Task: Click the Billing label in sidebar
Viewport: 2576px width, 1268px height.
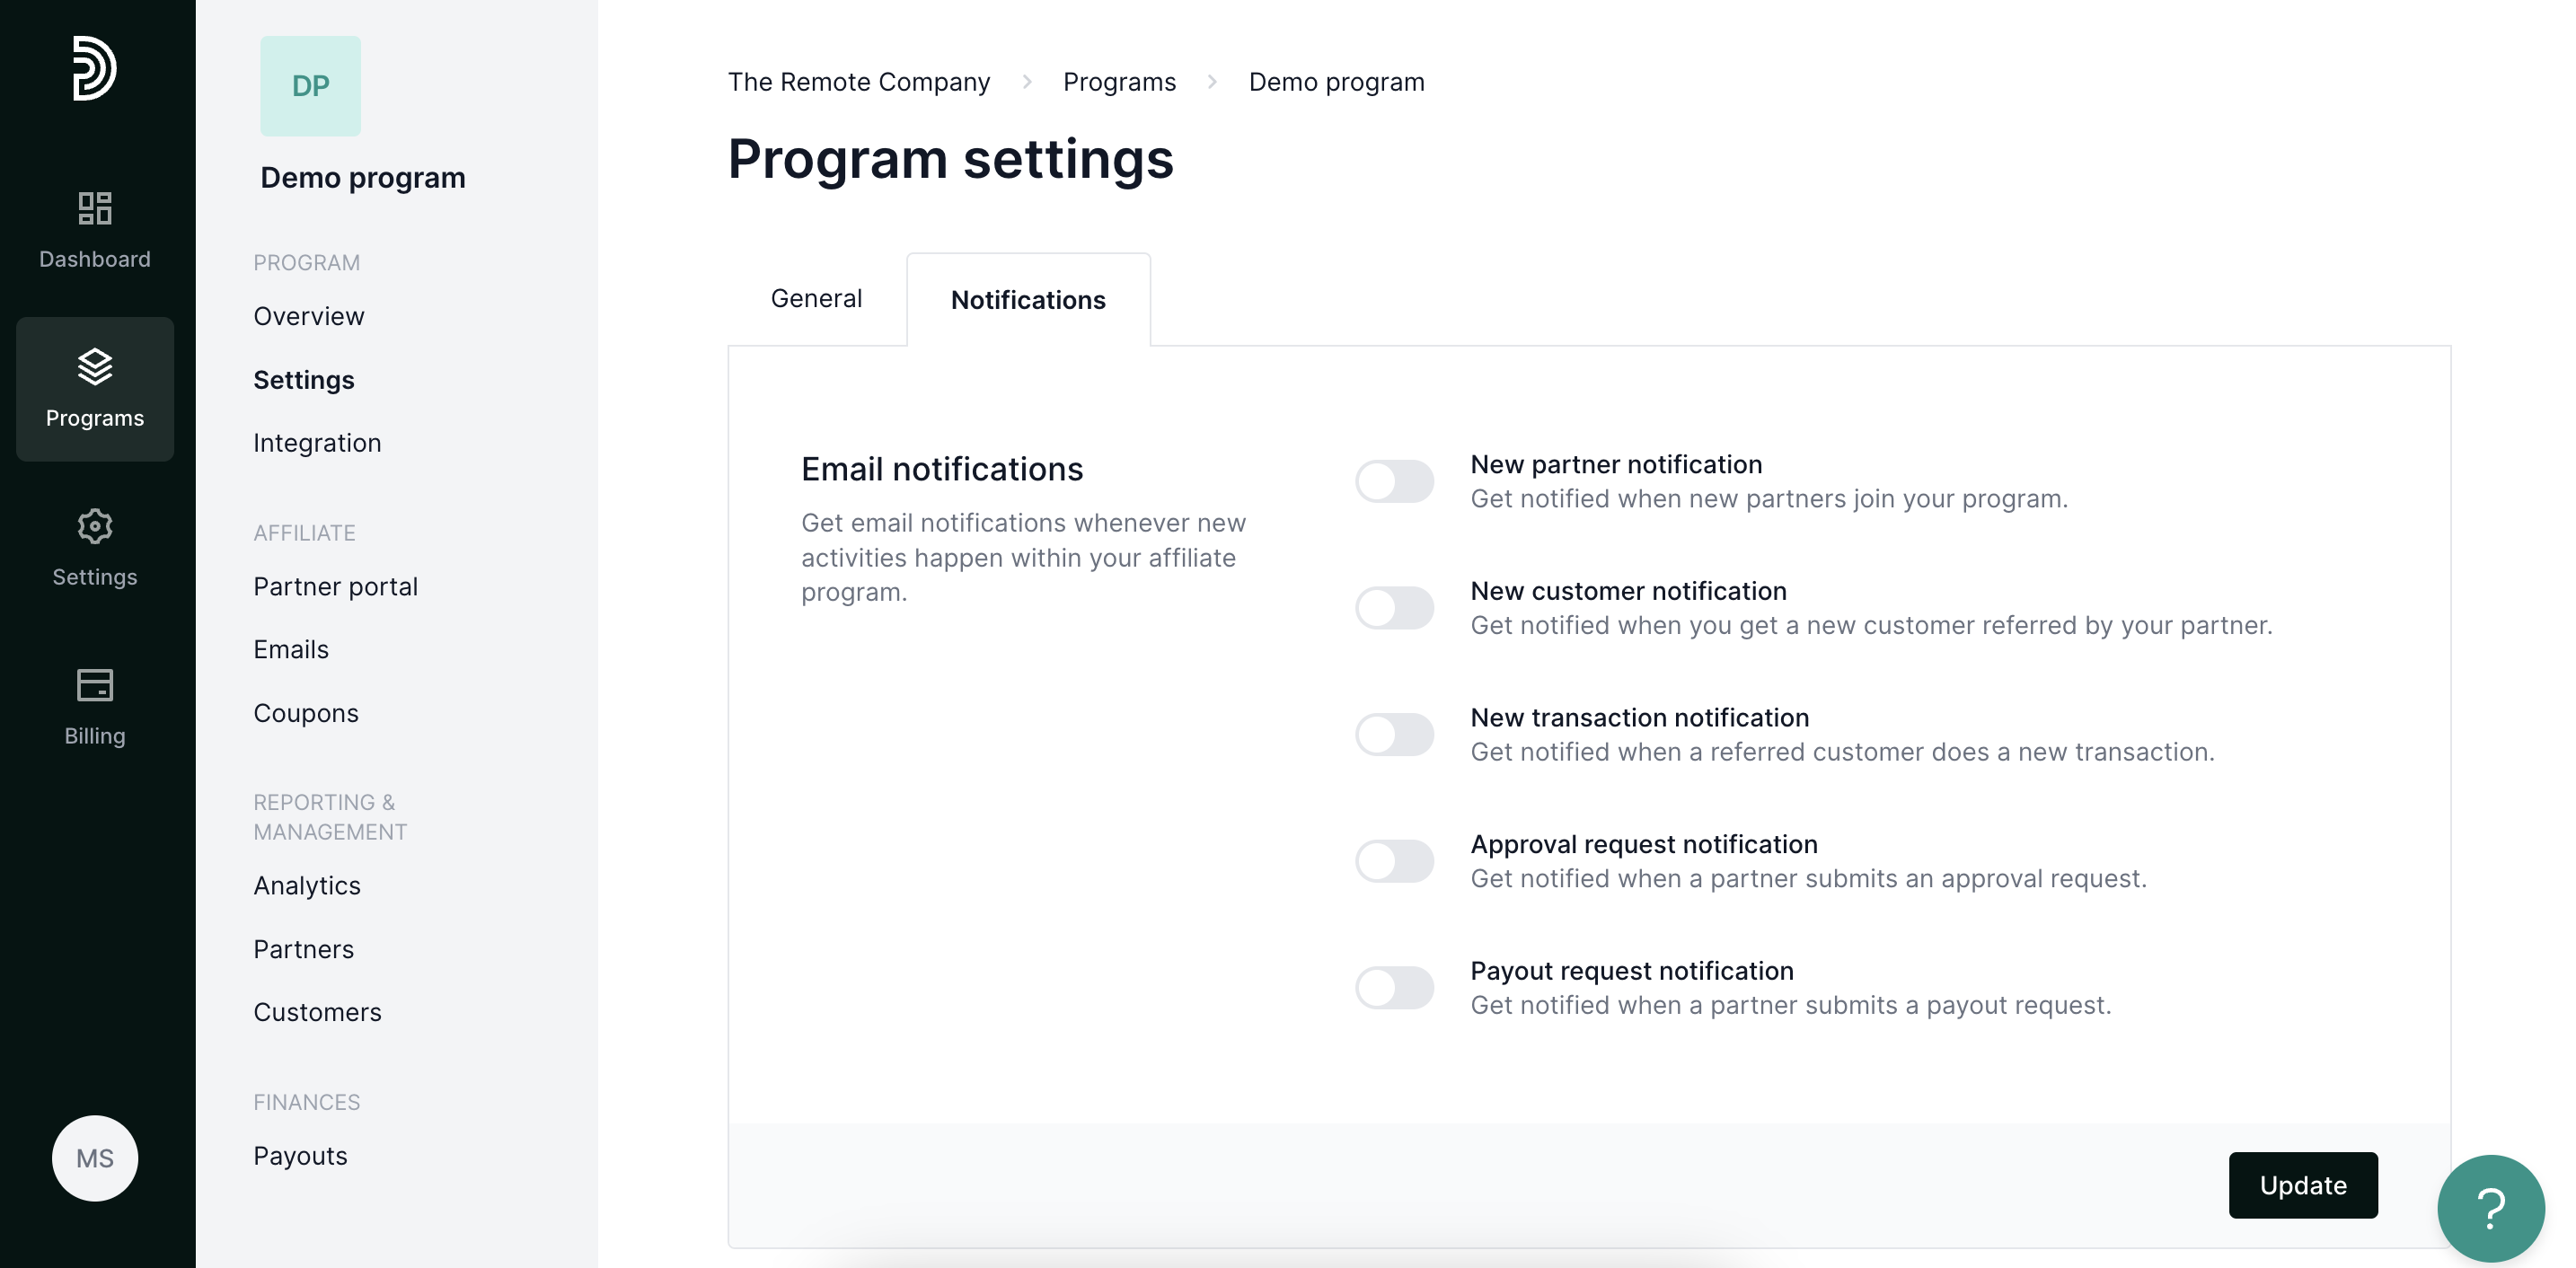Action: click(x=95, y=736)
